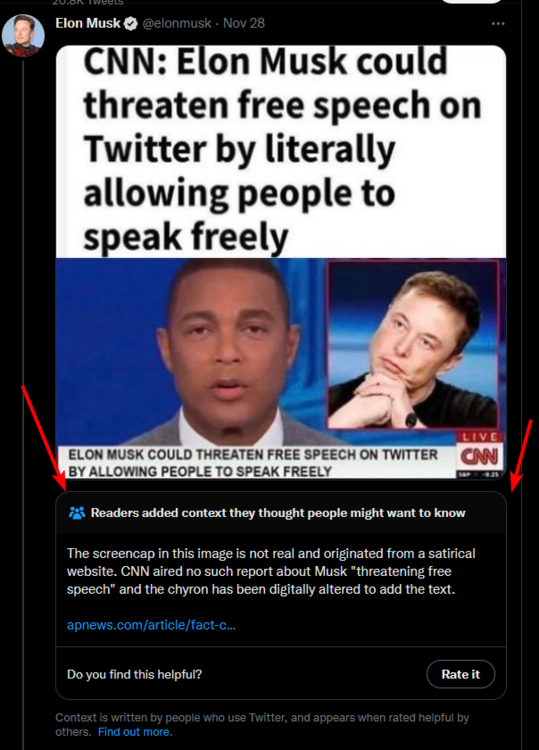Click the 'Context is written by people' disclaimer

(262, 724)
